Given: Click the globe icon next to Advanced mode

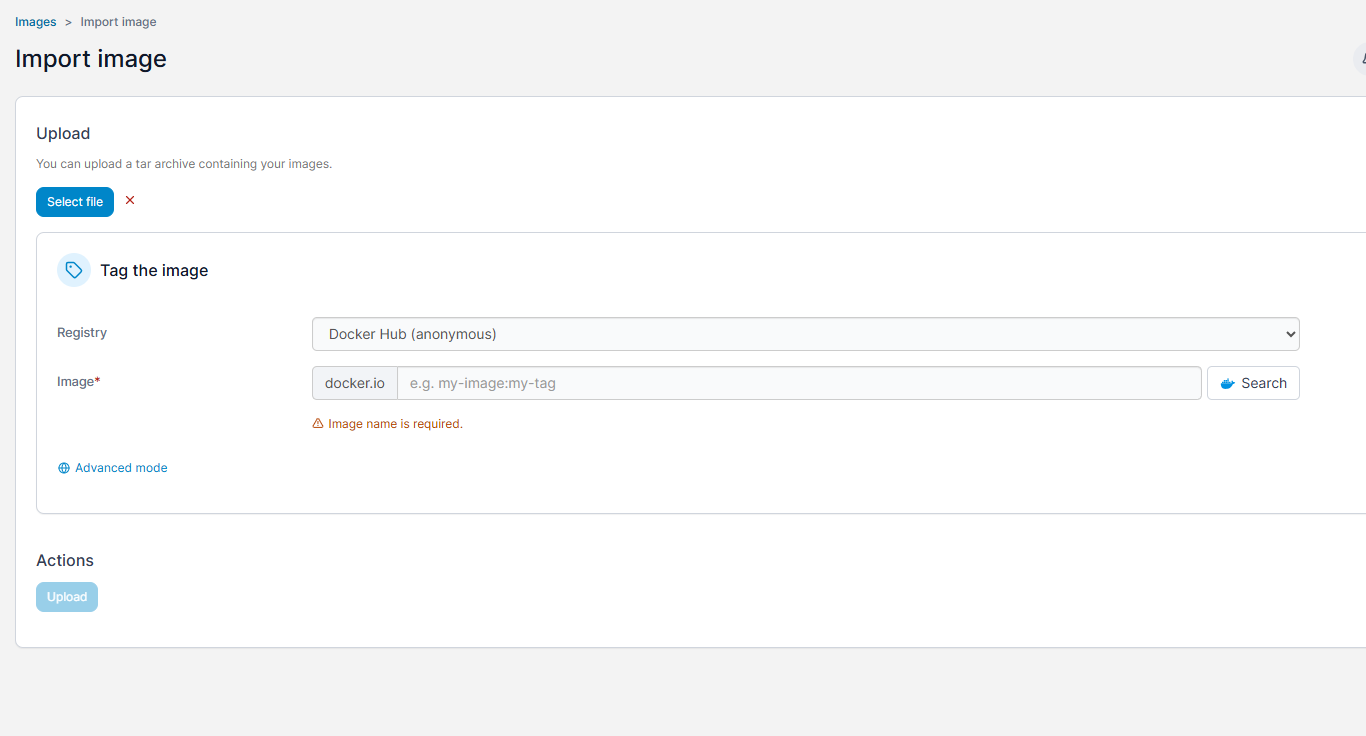Looking at the screenshot, I should [x=64, y=468].
